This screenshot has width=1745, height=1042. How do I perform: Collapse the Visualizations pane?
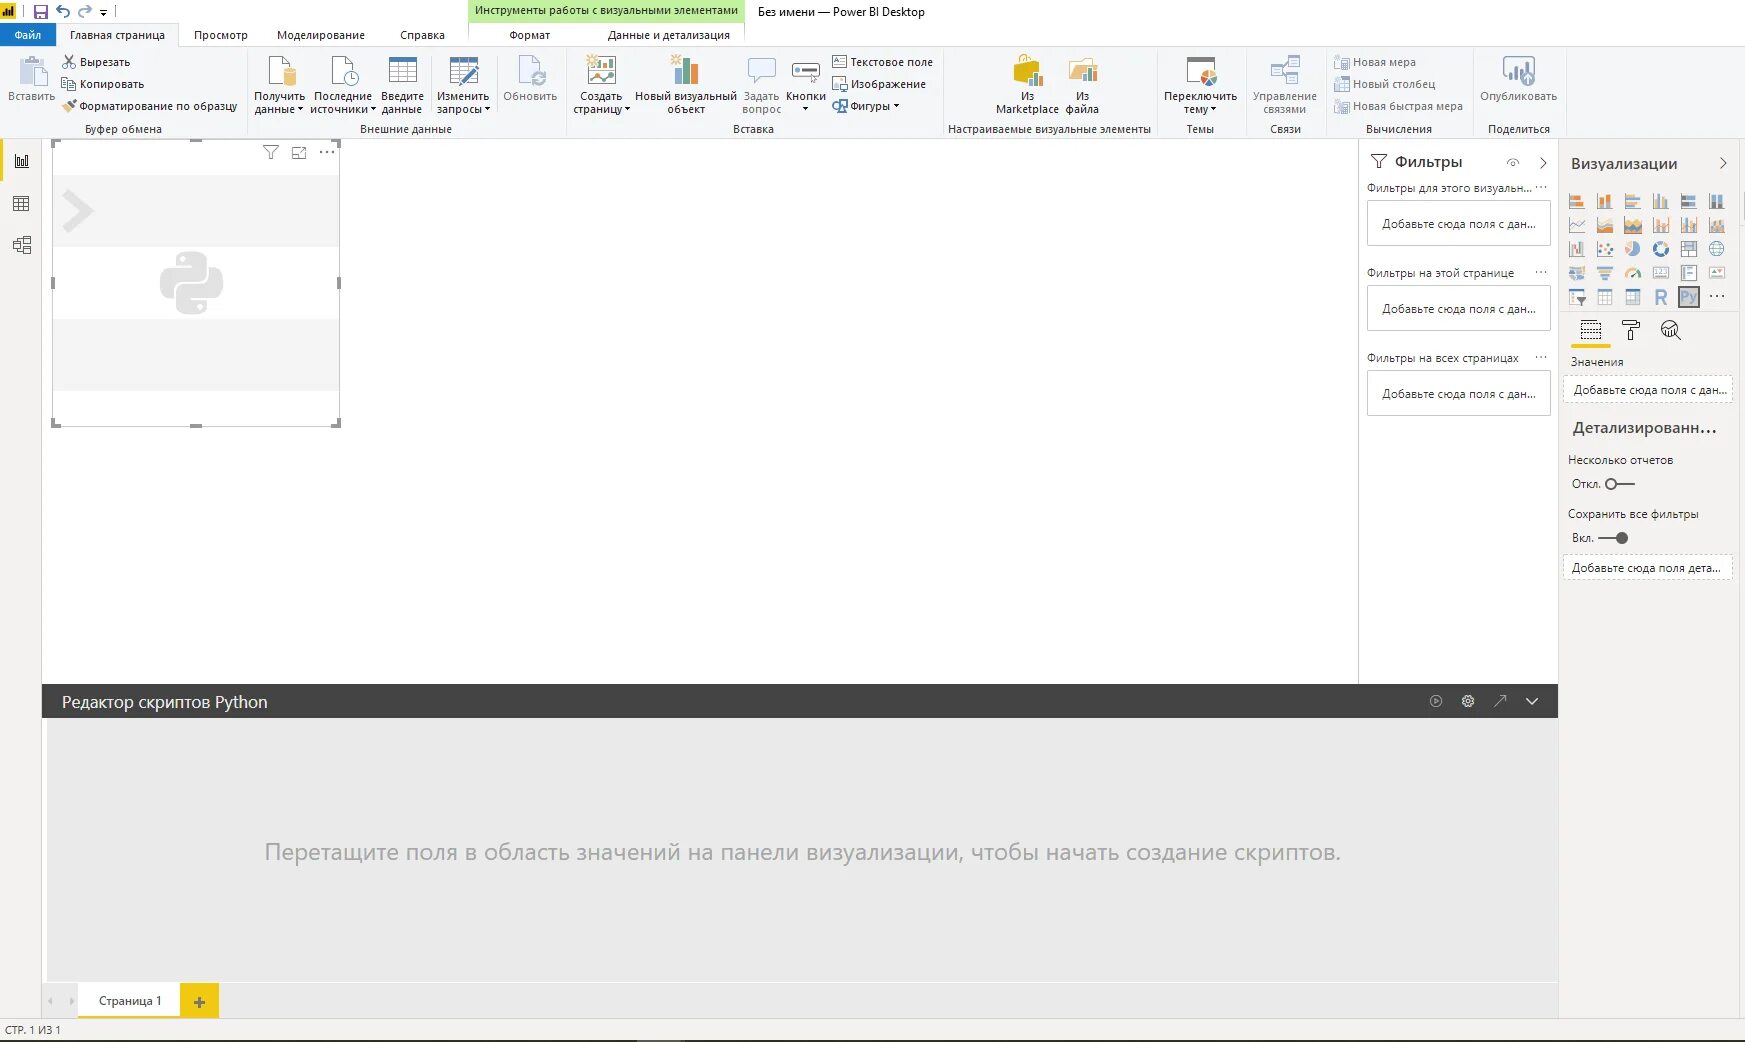coord(1723,163)
